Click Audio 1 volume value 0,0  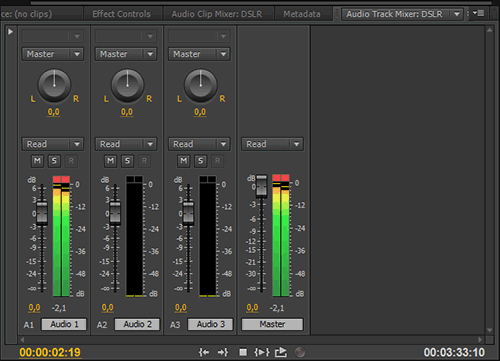[x=35, y=308]
